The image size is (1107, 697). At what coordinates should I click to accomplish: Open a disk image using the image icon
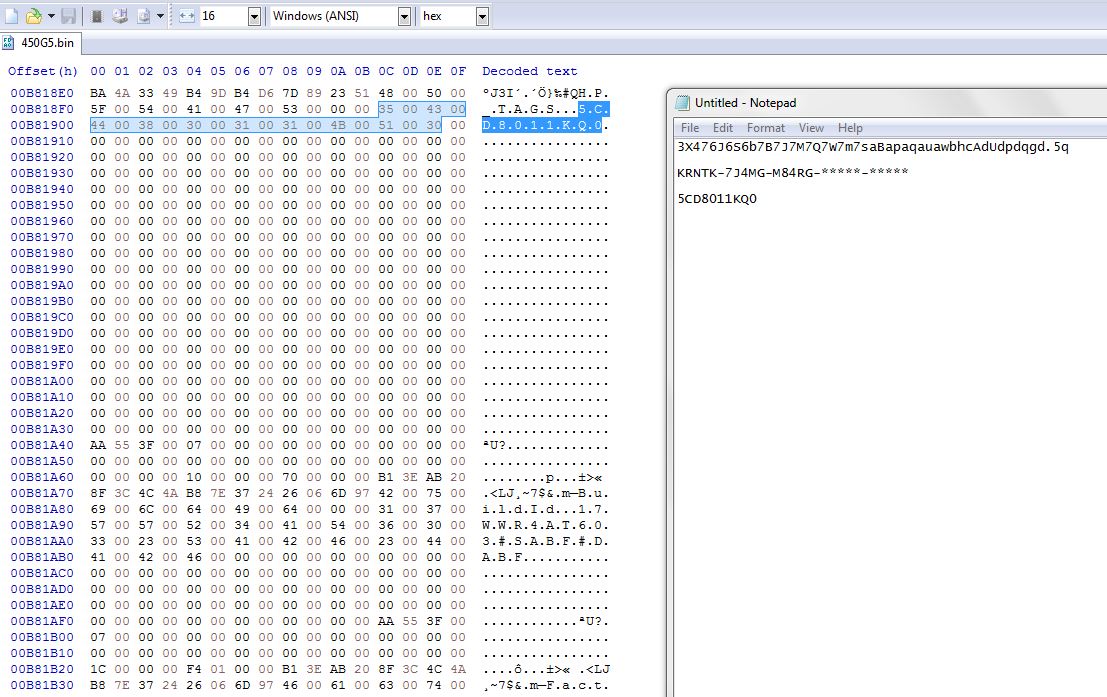(x=143, y=16)
